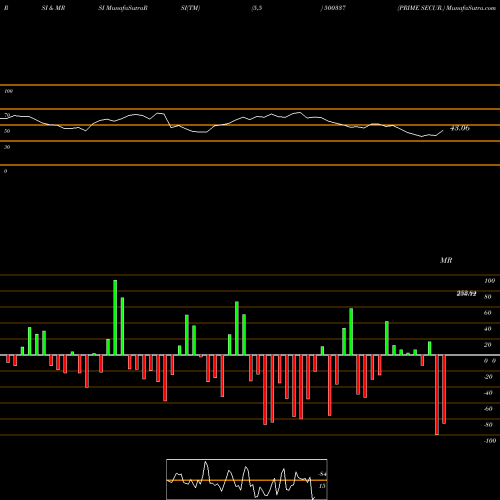Viewport: 500px width, 500px height.
Task: Click the 'SI(TM)' header text
Action: click(190, 8)
